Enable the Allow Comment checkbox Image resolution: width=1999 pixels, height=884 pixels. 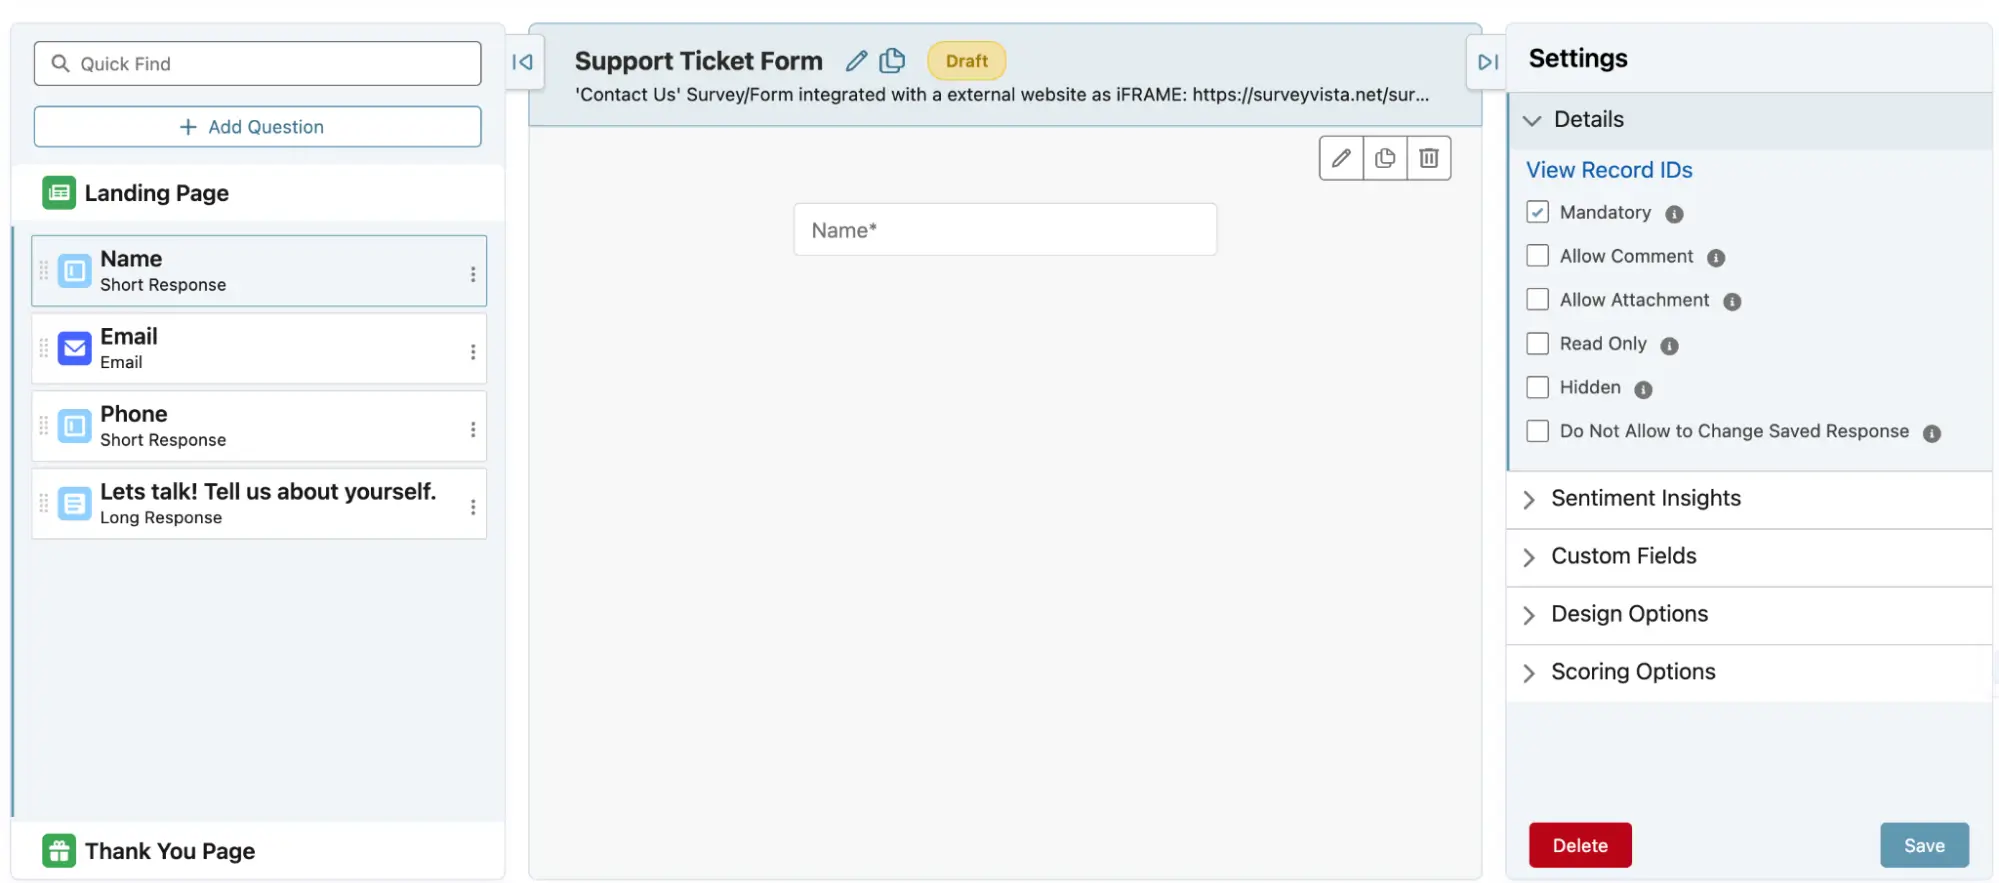pyautogui.click(x=1537, y=256)
